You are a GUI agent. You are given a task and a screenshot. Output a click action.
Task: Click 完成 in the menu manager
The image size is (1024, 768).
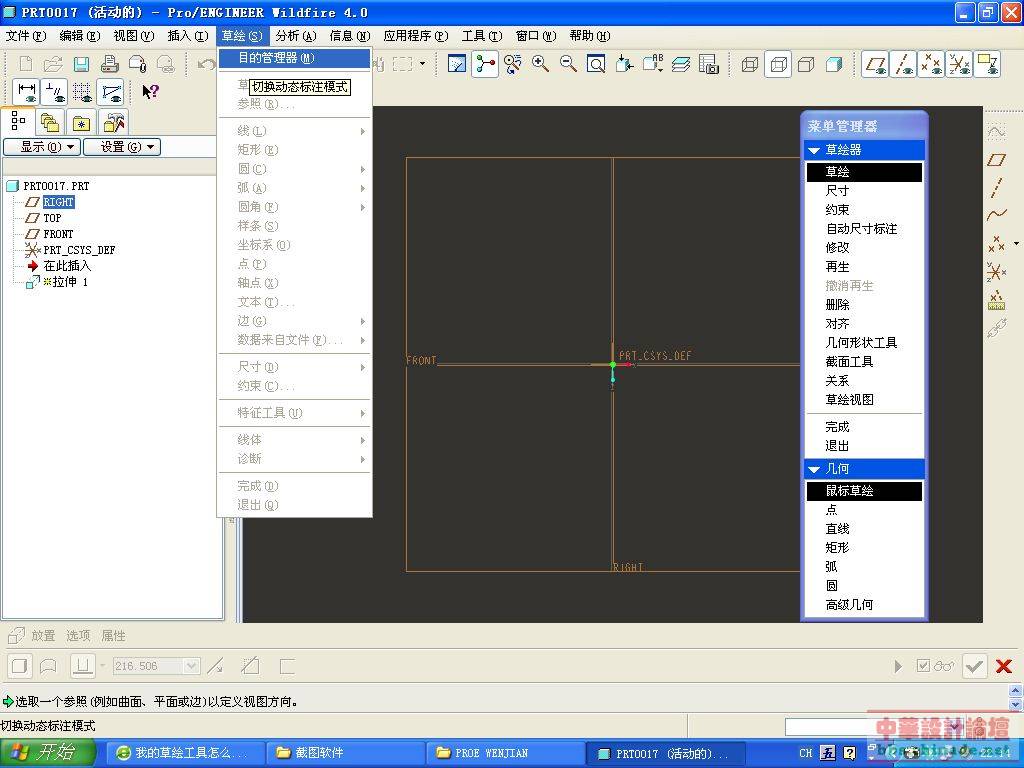click(837, 427)
